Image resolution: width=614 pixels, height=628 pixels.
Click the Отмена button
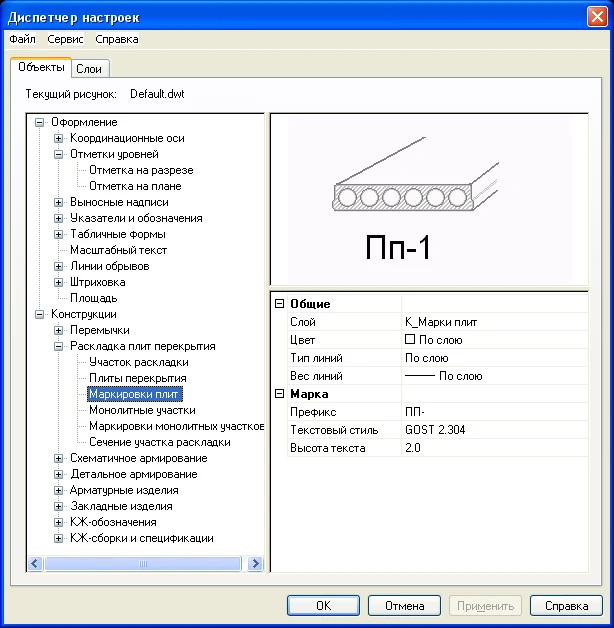point(404,606)
